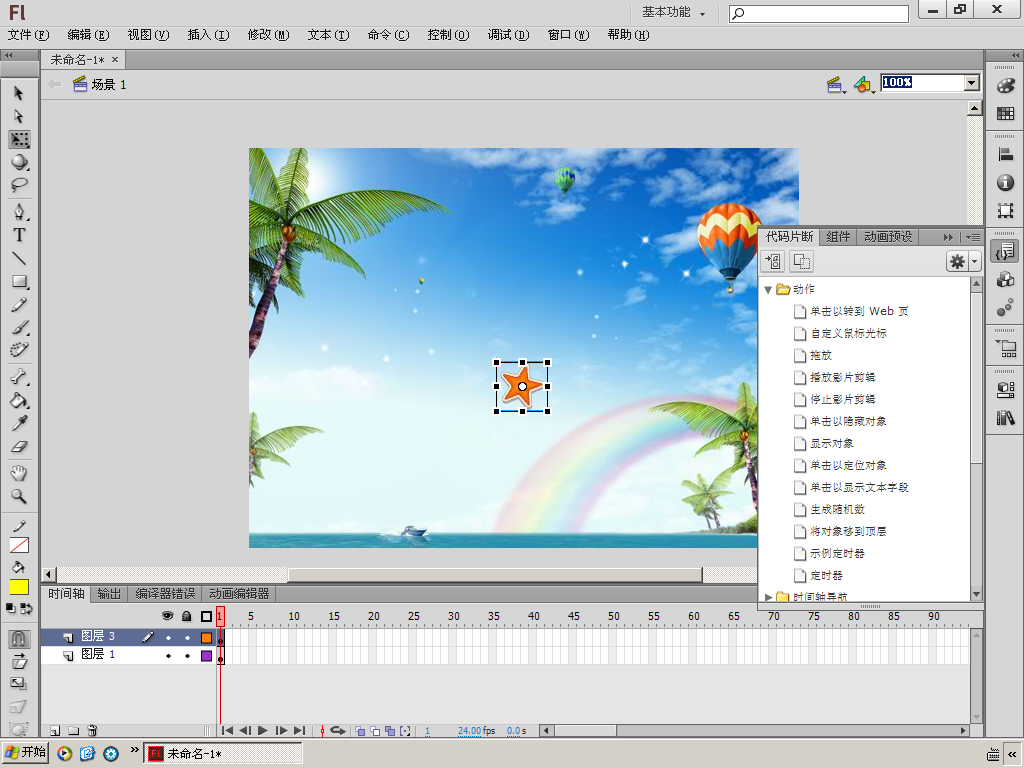Select the Eyedropper tool
This screenshot has height=768, width=1024.
pyautogui.click(x=19, y=423)
